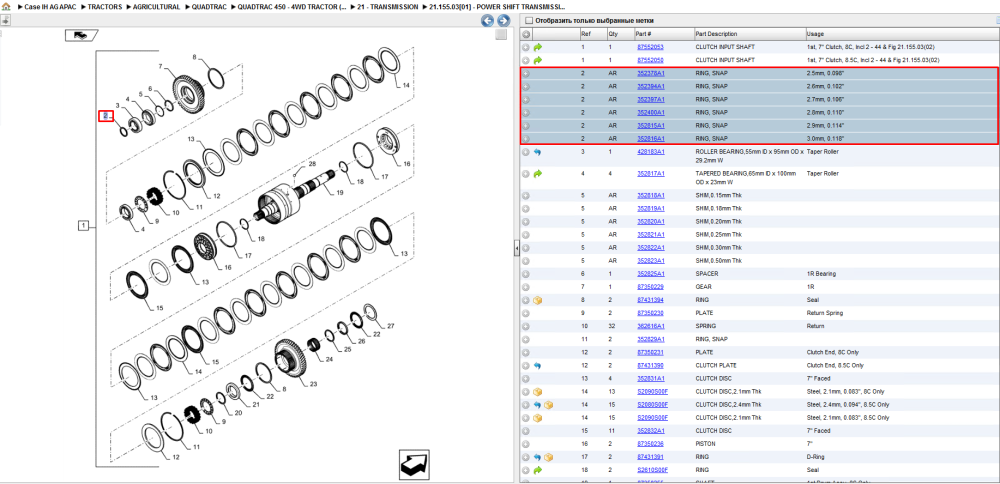Open part link 87552053
The image size is (1000, 484).
[651, 47]
